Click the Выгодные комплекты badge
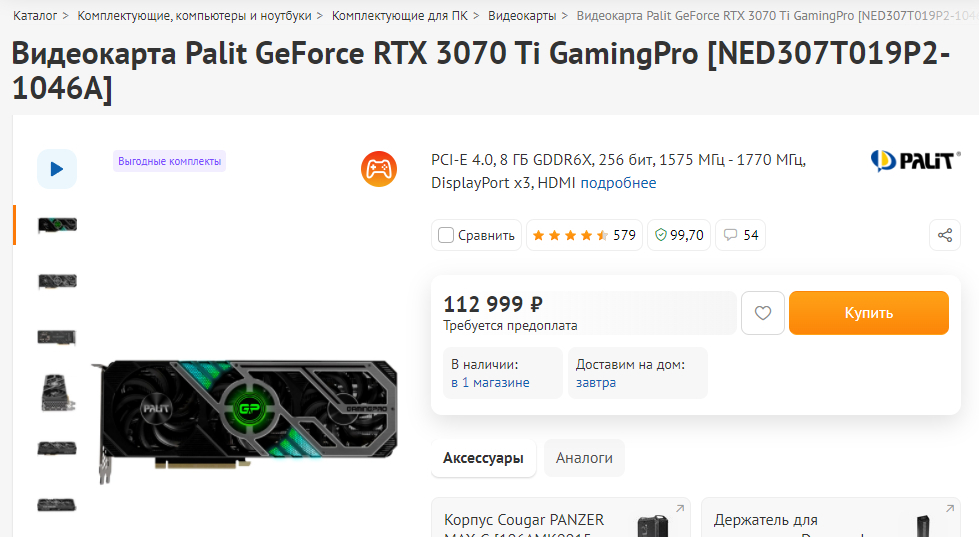Screen dimensions: 979x537 (x=169, y=161)
